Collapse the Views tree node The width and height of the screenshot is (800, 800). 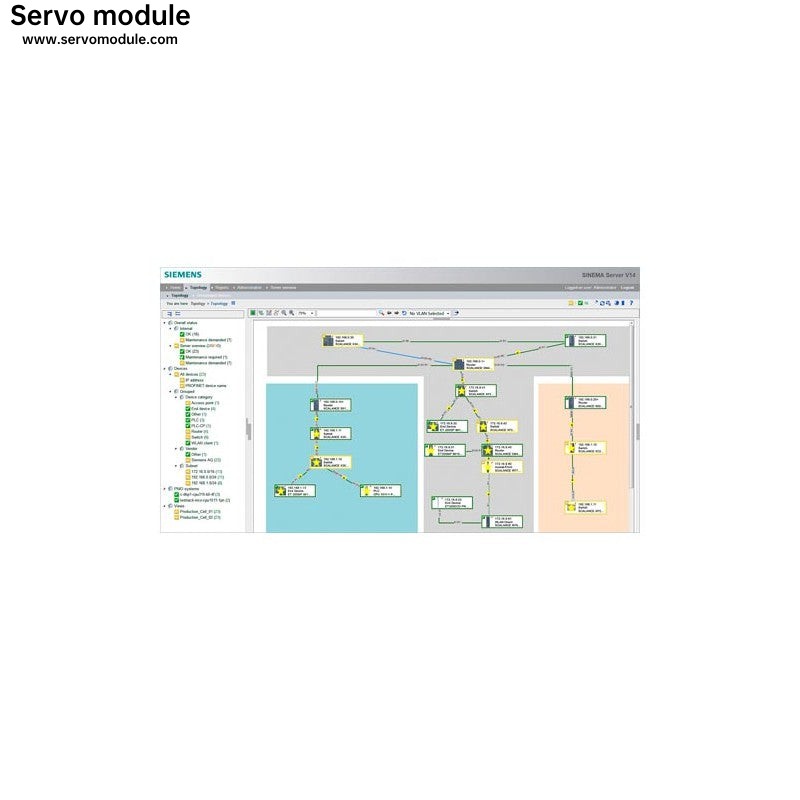point(165,506)
